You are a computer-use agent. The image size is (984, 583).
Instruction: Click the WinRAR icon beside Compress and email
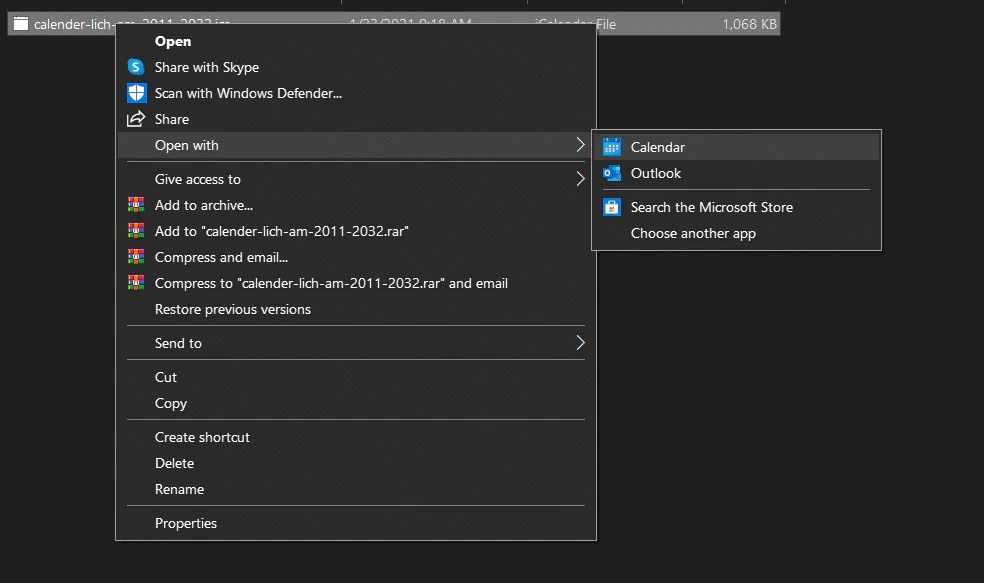click(x=136, y=257)
